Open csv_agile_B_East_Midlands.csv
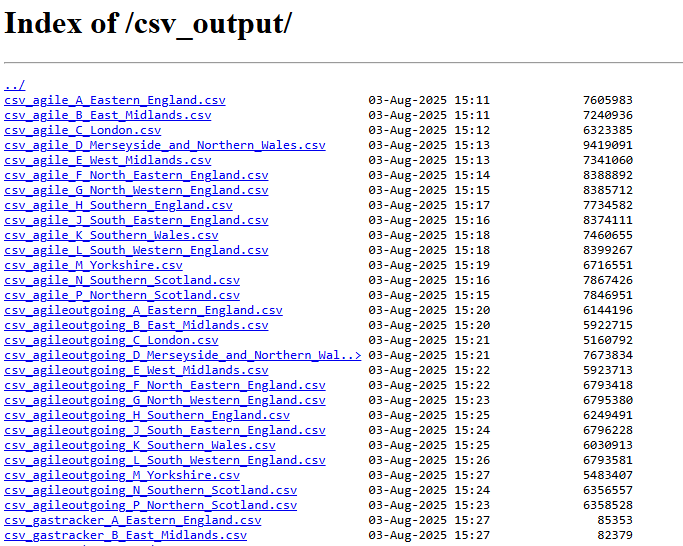The image size is (683, 546). (x=108, y=115)
